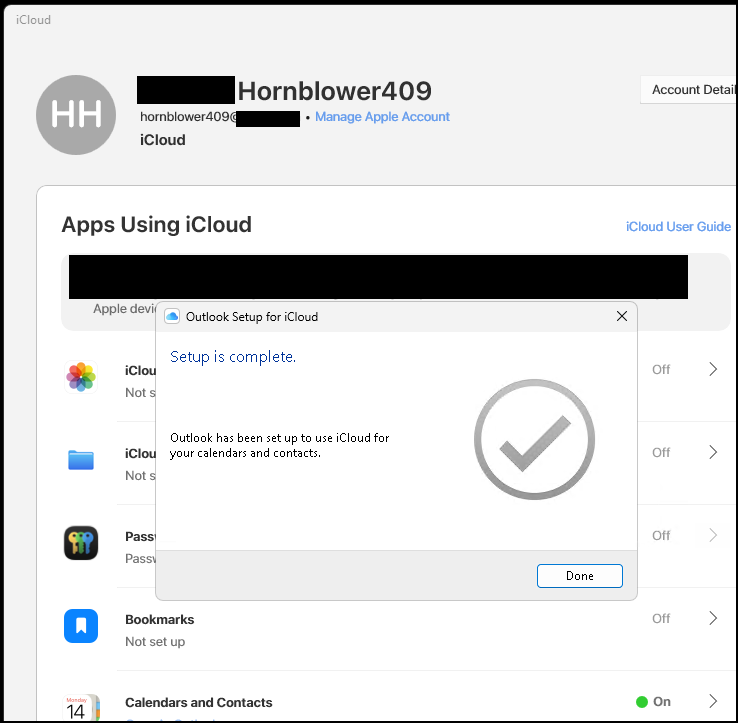Click the iCloud cloud icon in dialog title
The height and width of the screenshot is (723, 738).
(x=172, y=316)
